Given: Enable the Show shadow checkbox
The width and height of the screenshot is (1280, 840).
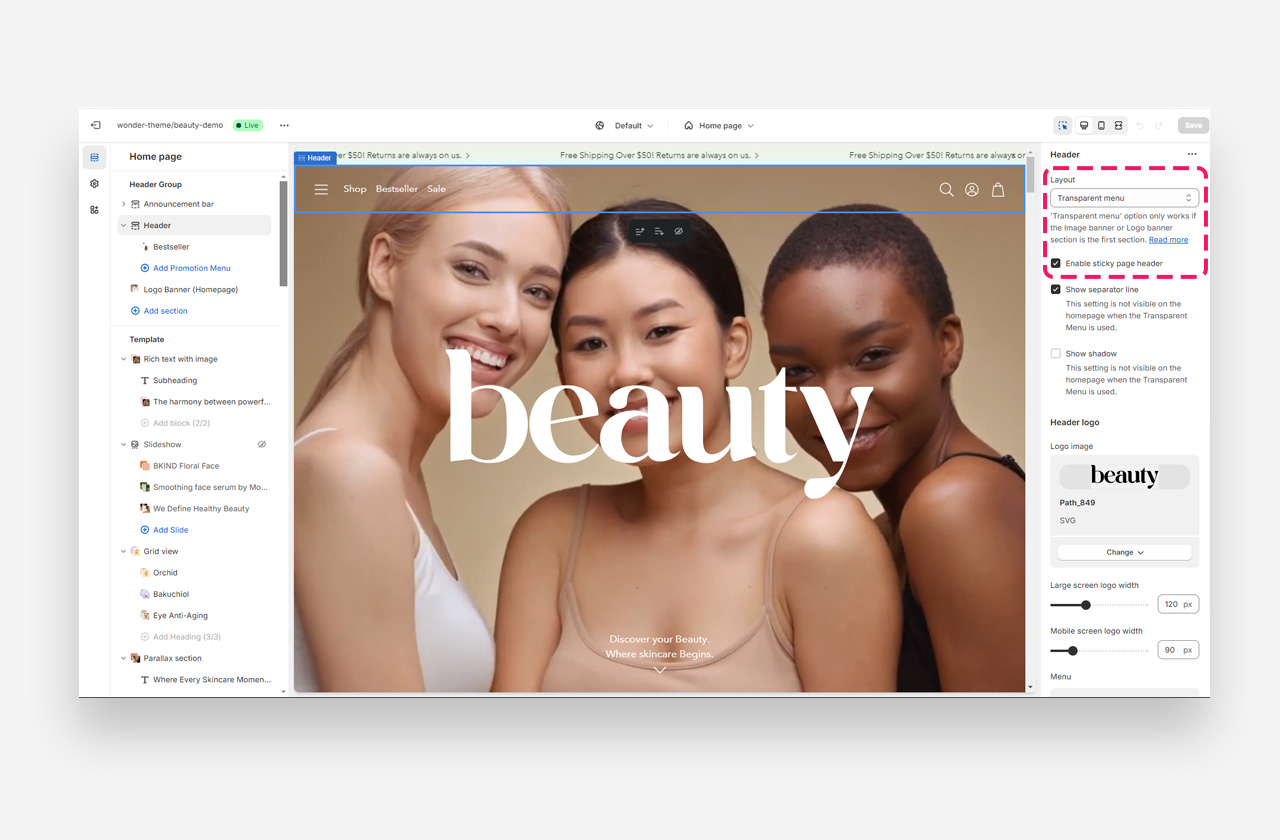Looking at the screenshot, I should [x=1055, y=354].
